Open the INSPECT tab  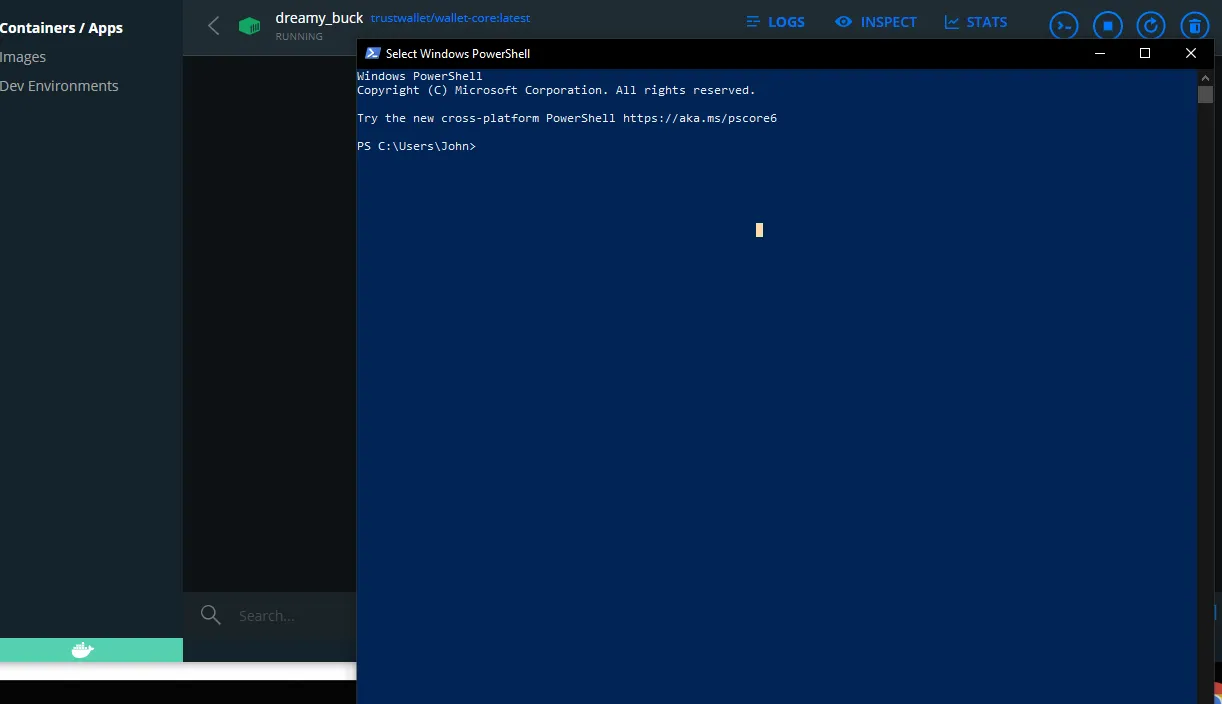[x=876, y=22]
